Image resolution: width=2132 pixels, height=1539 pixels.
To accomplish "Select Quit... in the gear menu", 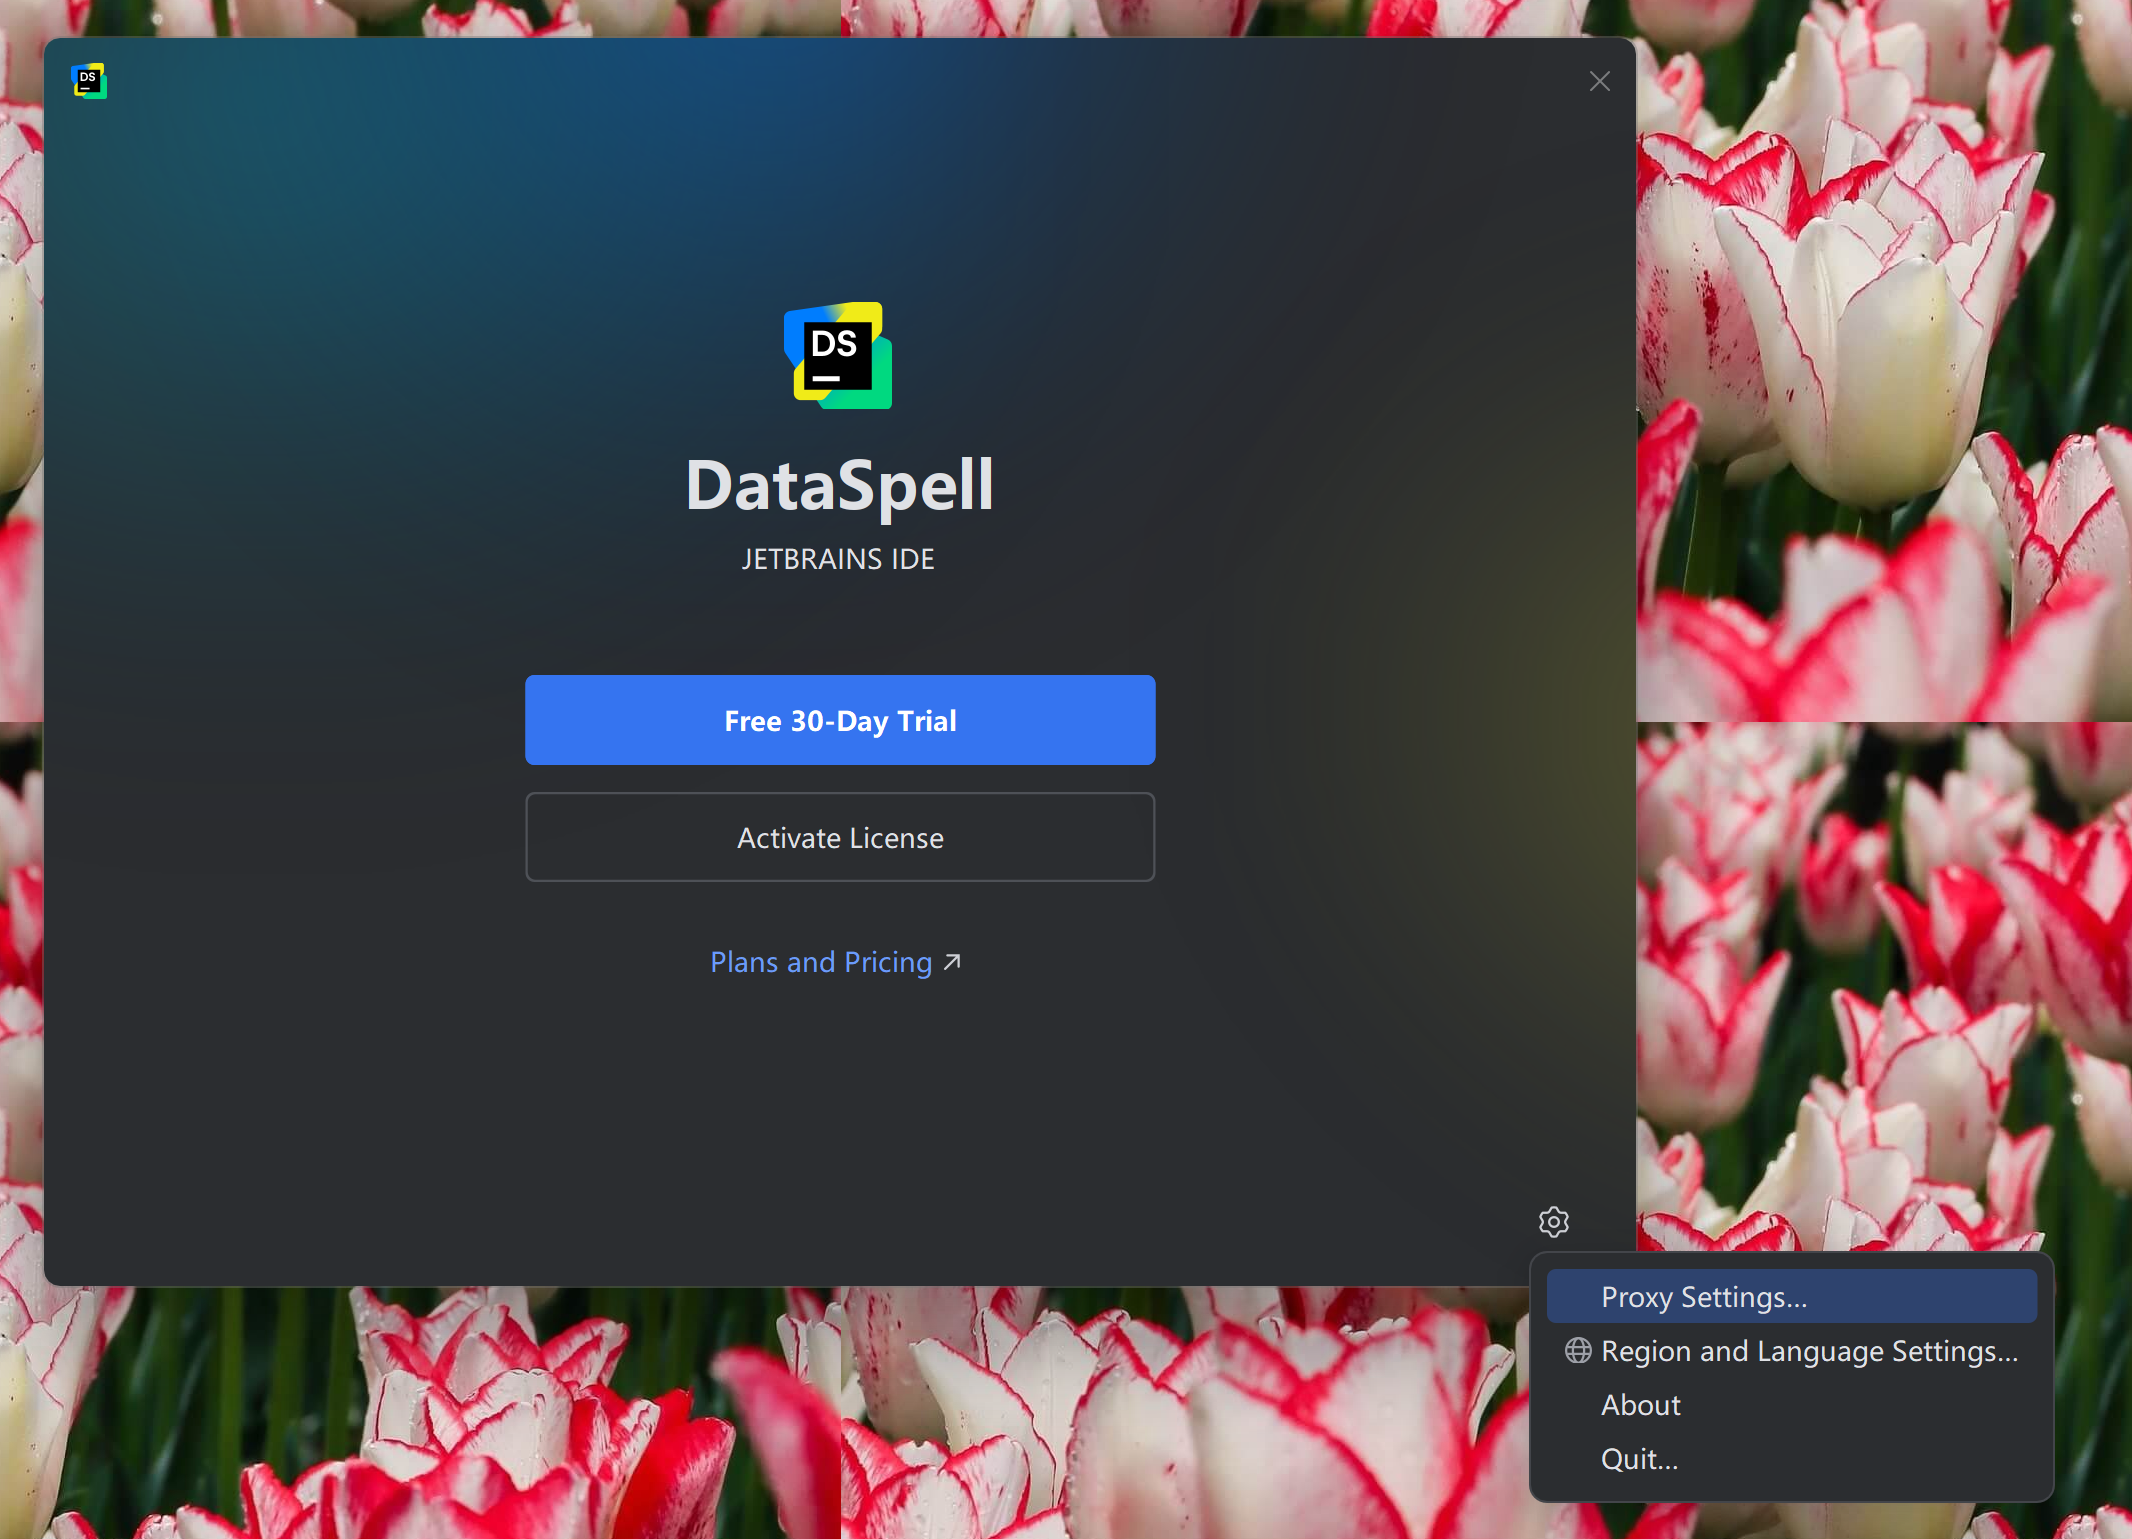I will pyautogui.click(x=1639, y=1459).
